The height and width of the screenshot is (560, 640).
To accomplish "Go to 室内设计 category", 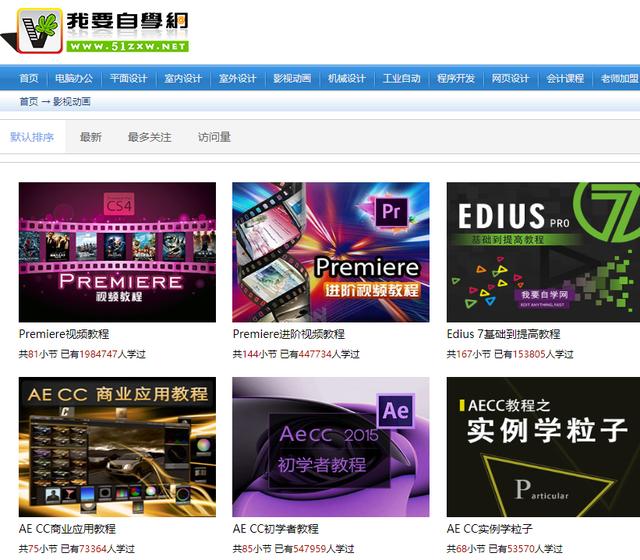I will coord(183,78).
